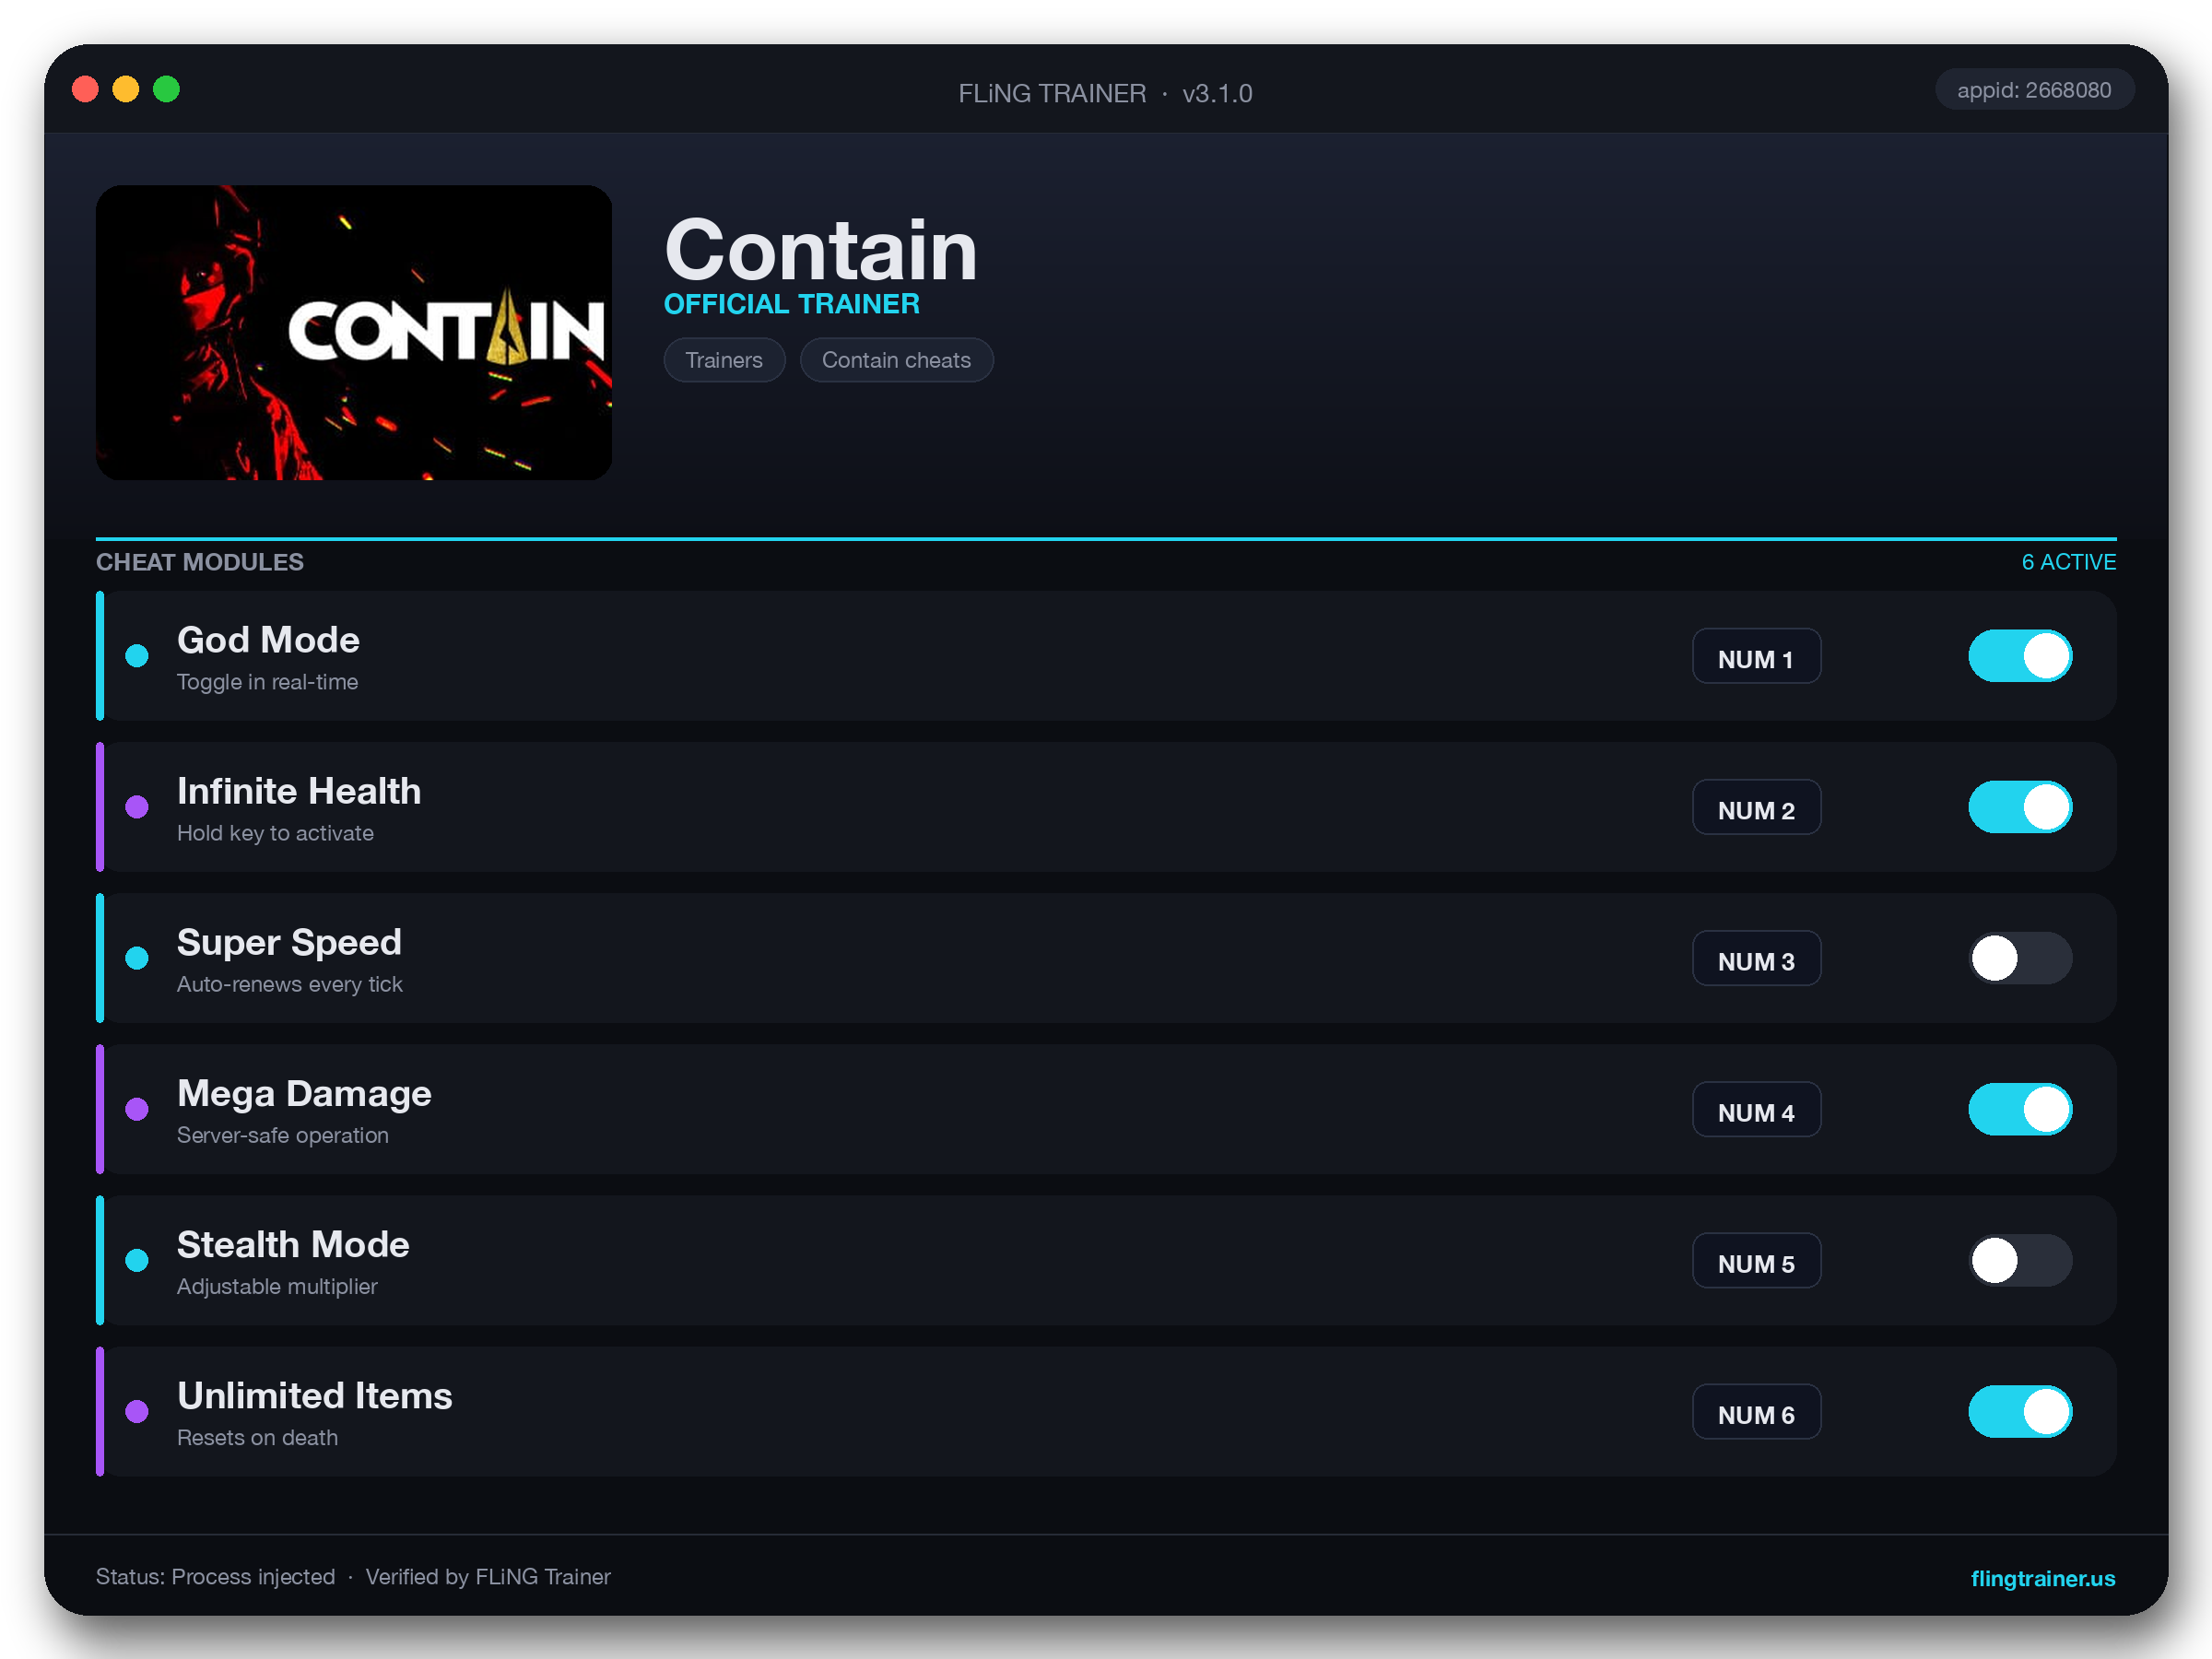This screenshot has width=2212, height=1659.
Task: Click the OFFICIAL TRAINER subtitle
Action: [x=791, y=304]
